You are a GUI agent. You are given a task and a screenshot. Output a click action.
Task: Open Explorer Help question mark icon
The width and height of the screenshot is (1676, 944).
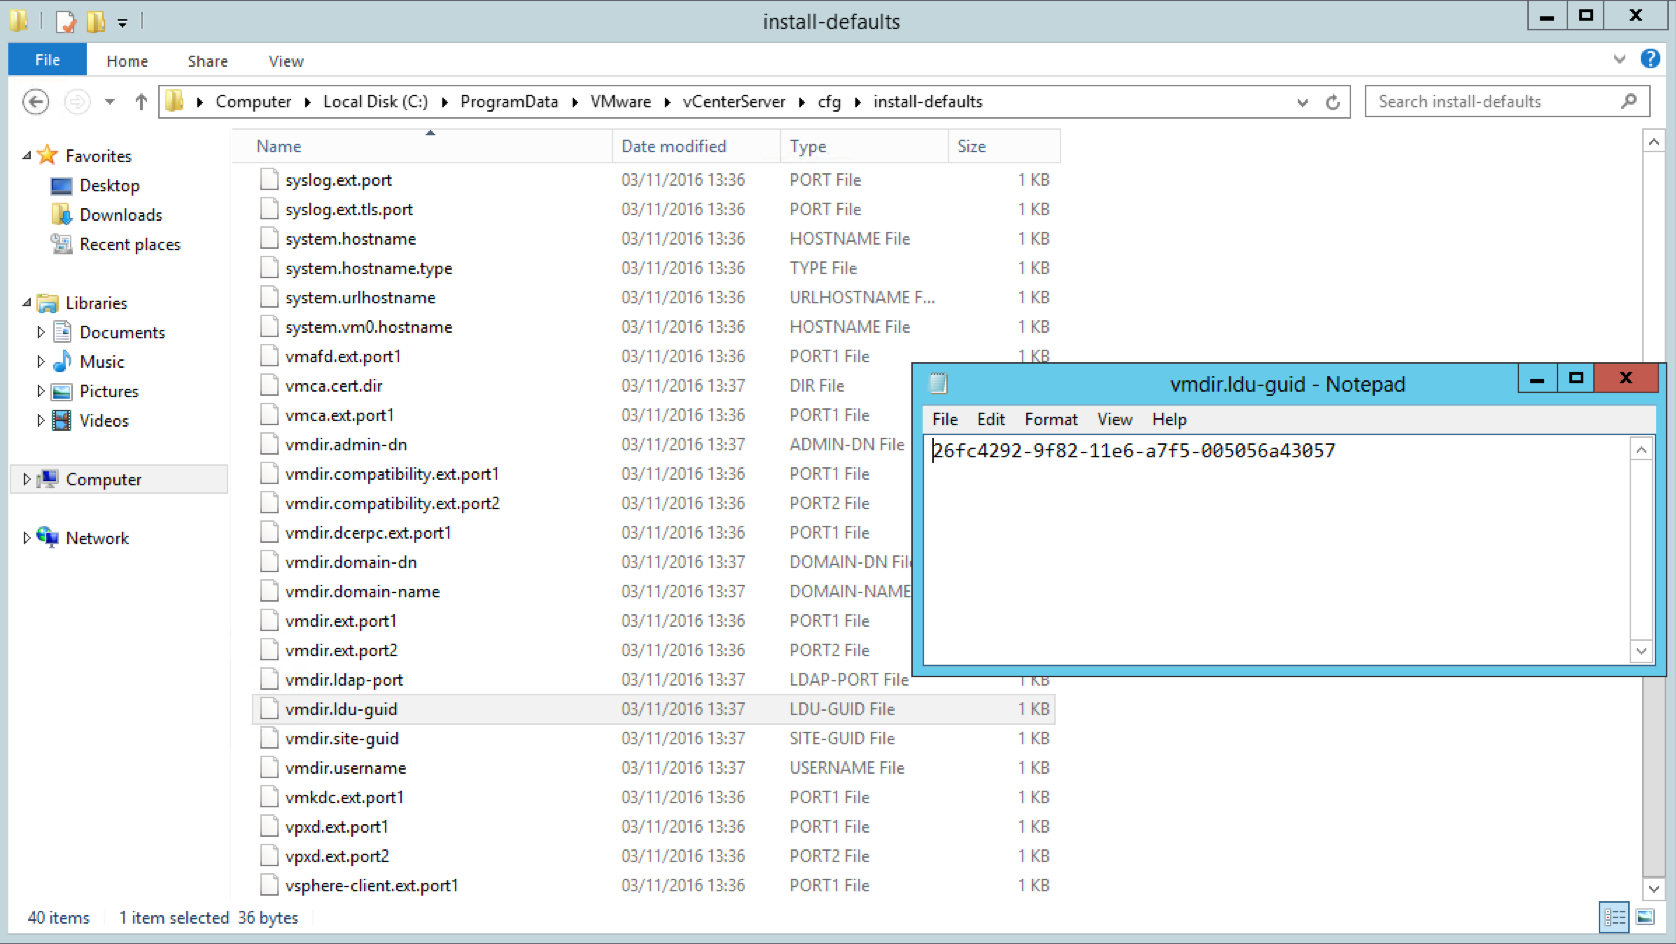(1650, 59)
